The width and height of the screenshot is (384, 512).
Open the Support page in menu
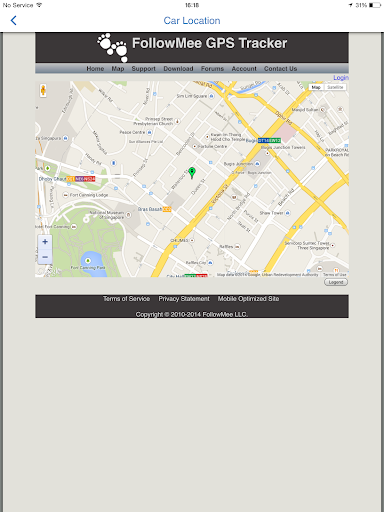143,69
